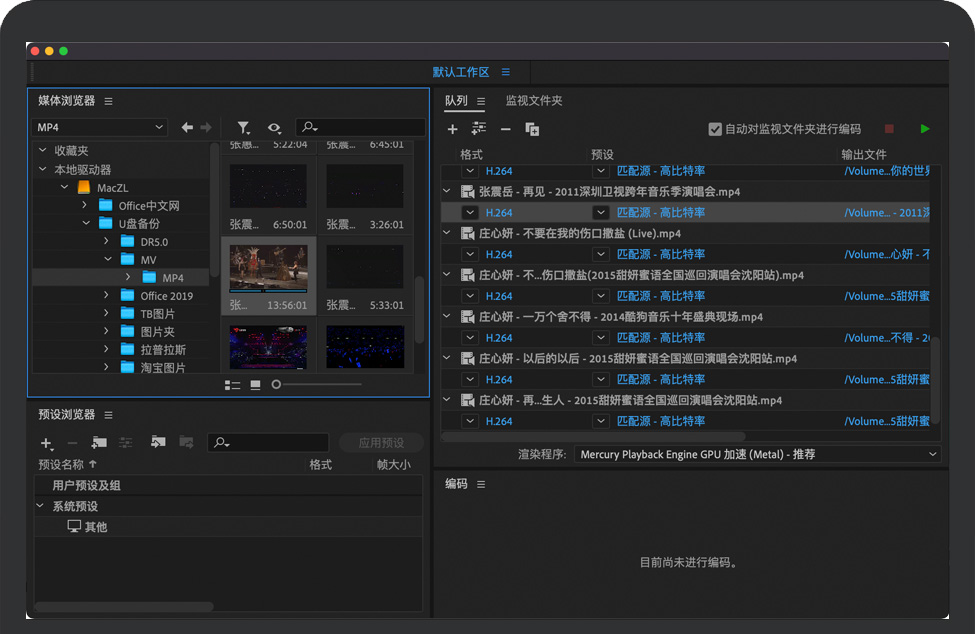Open the 默认工作区 workspace menu
Viewport: 975px width, 634px height.
point(506,72)
